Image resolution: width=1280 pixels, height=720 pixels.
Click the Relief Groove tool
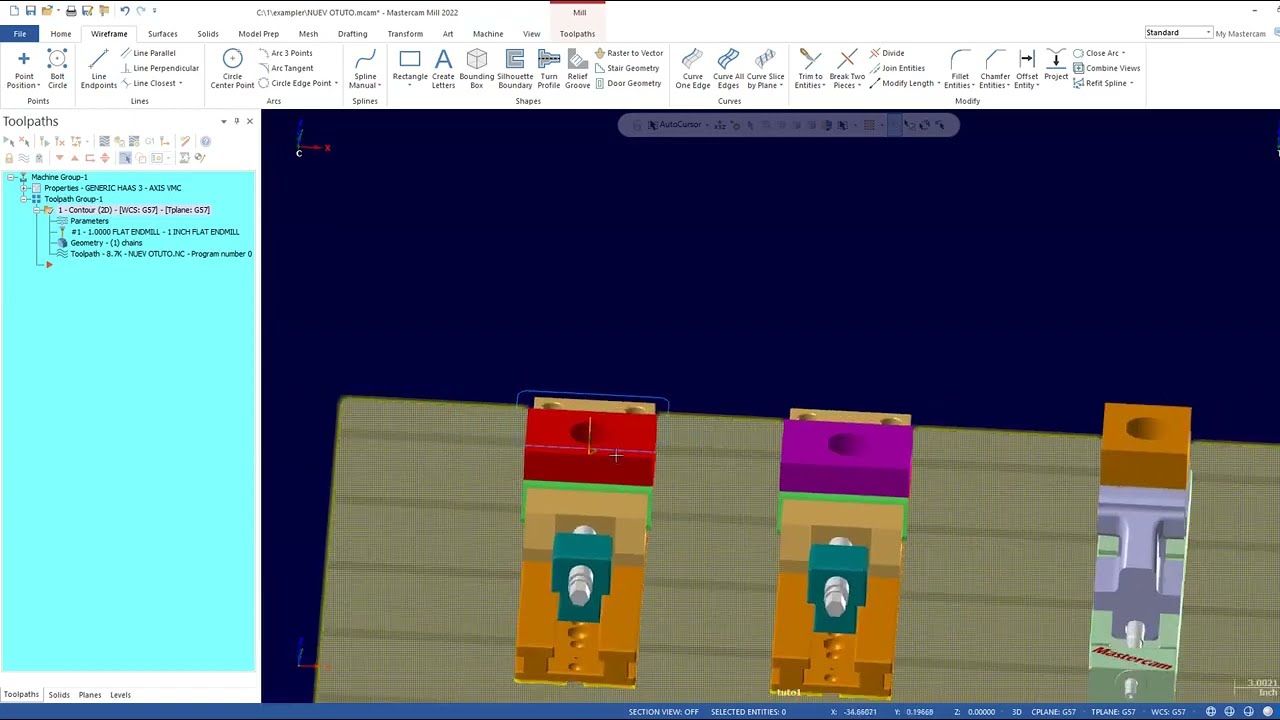pos(577,69)
